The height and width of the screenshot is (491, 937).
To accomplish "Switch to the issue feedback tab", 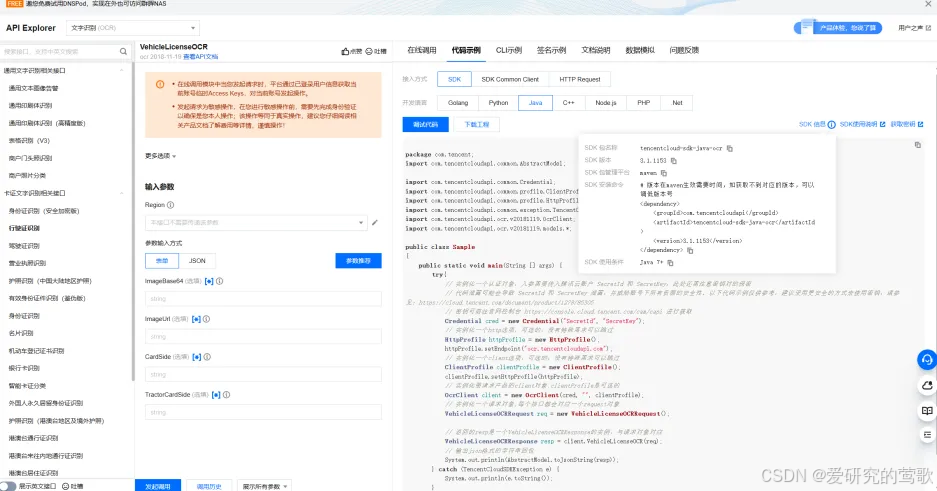I will (x=684, y=50).
